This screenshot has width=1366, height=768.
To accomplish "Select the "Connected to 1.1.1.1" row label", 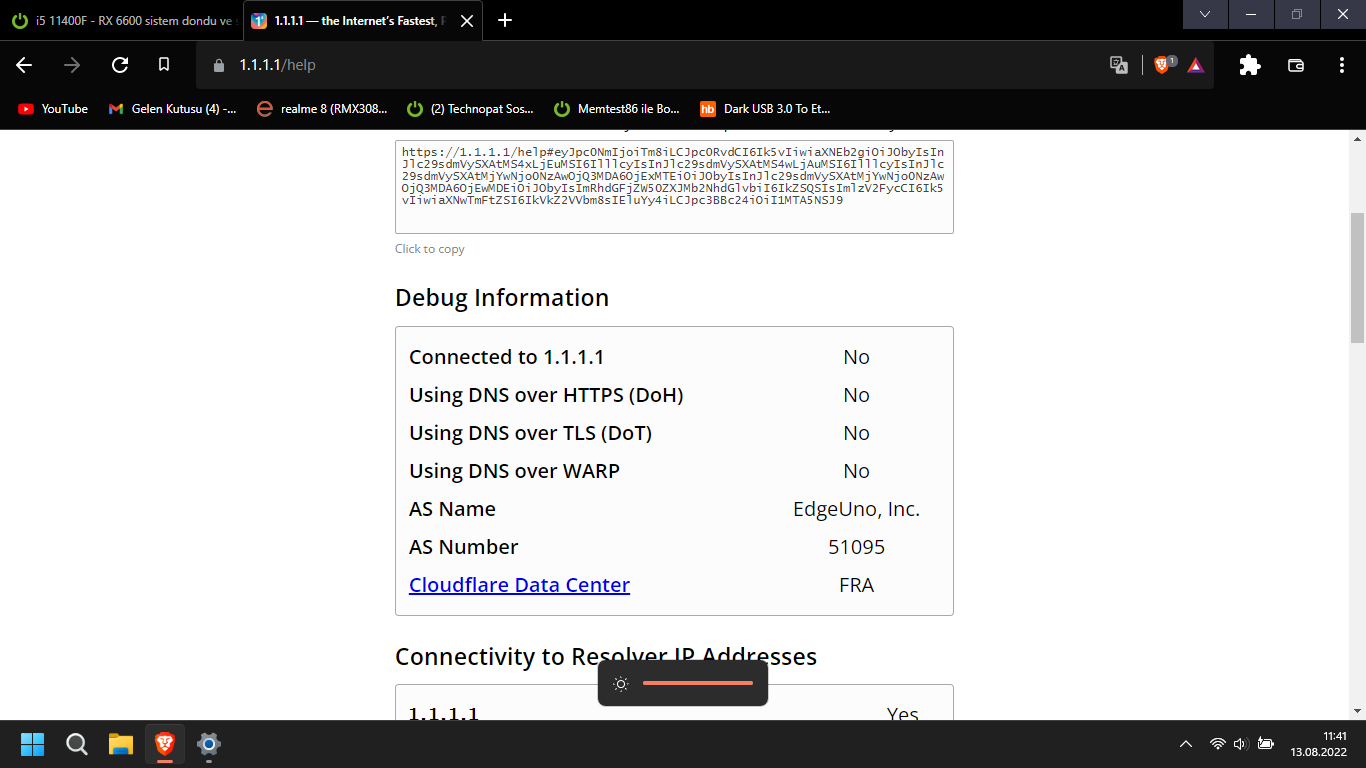I will [x=507, y=357].
